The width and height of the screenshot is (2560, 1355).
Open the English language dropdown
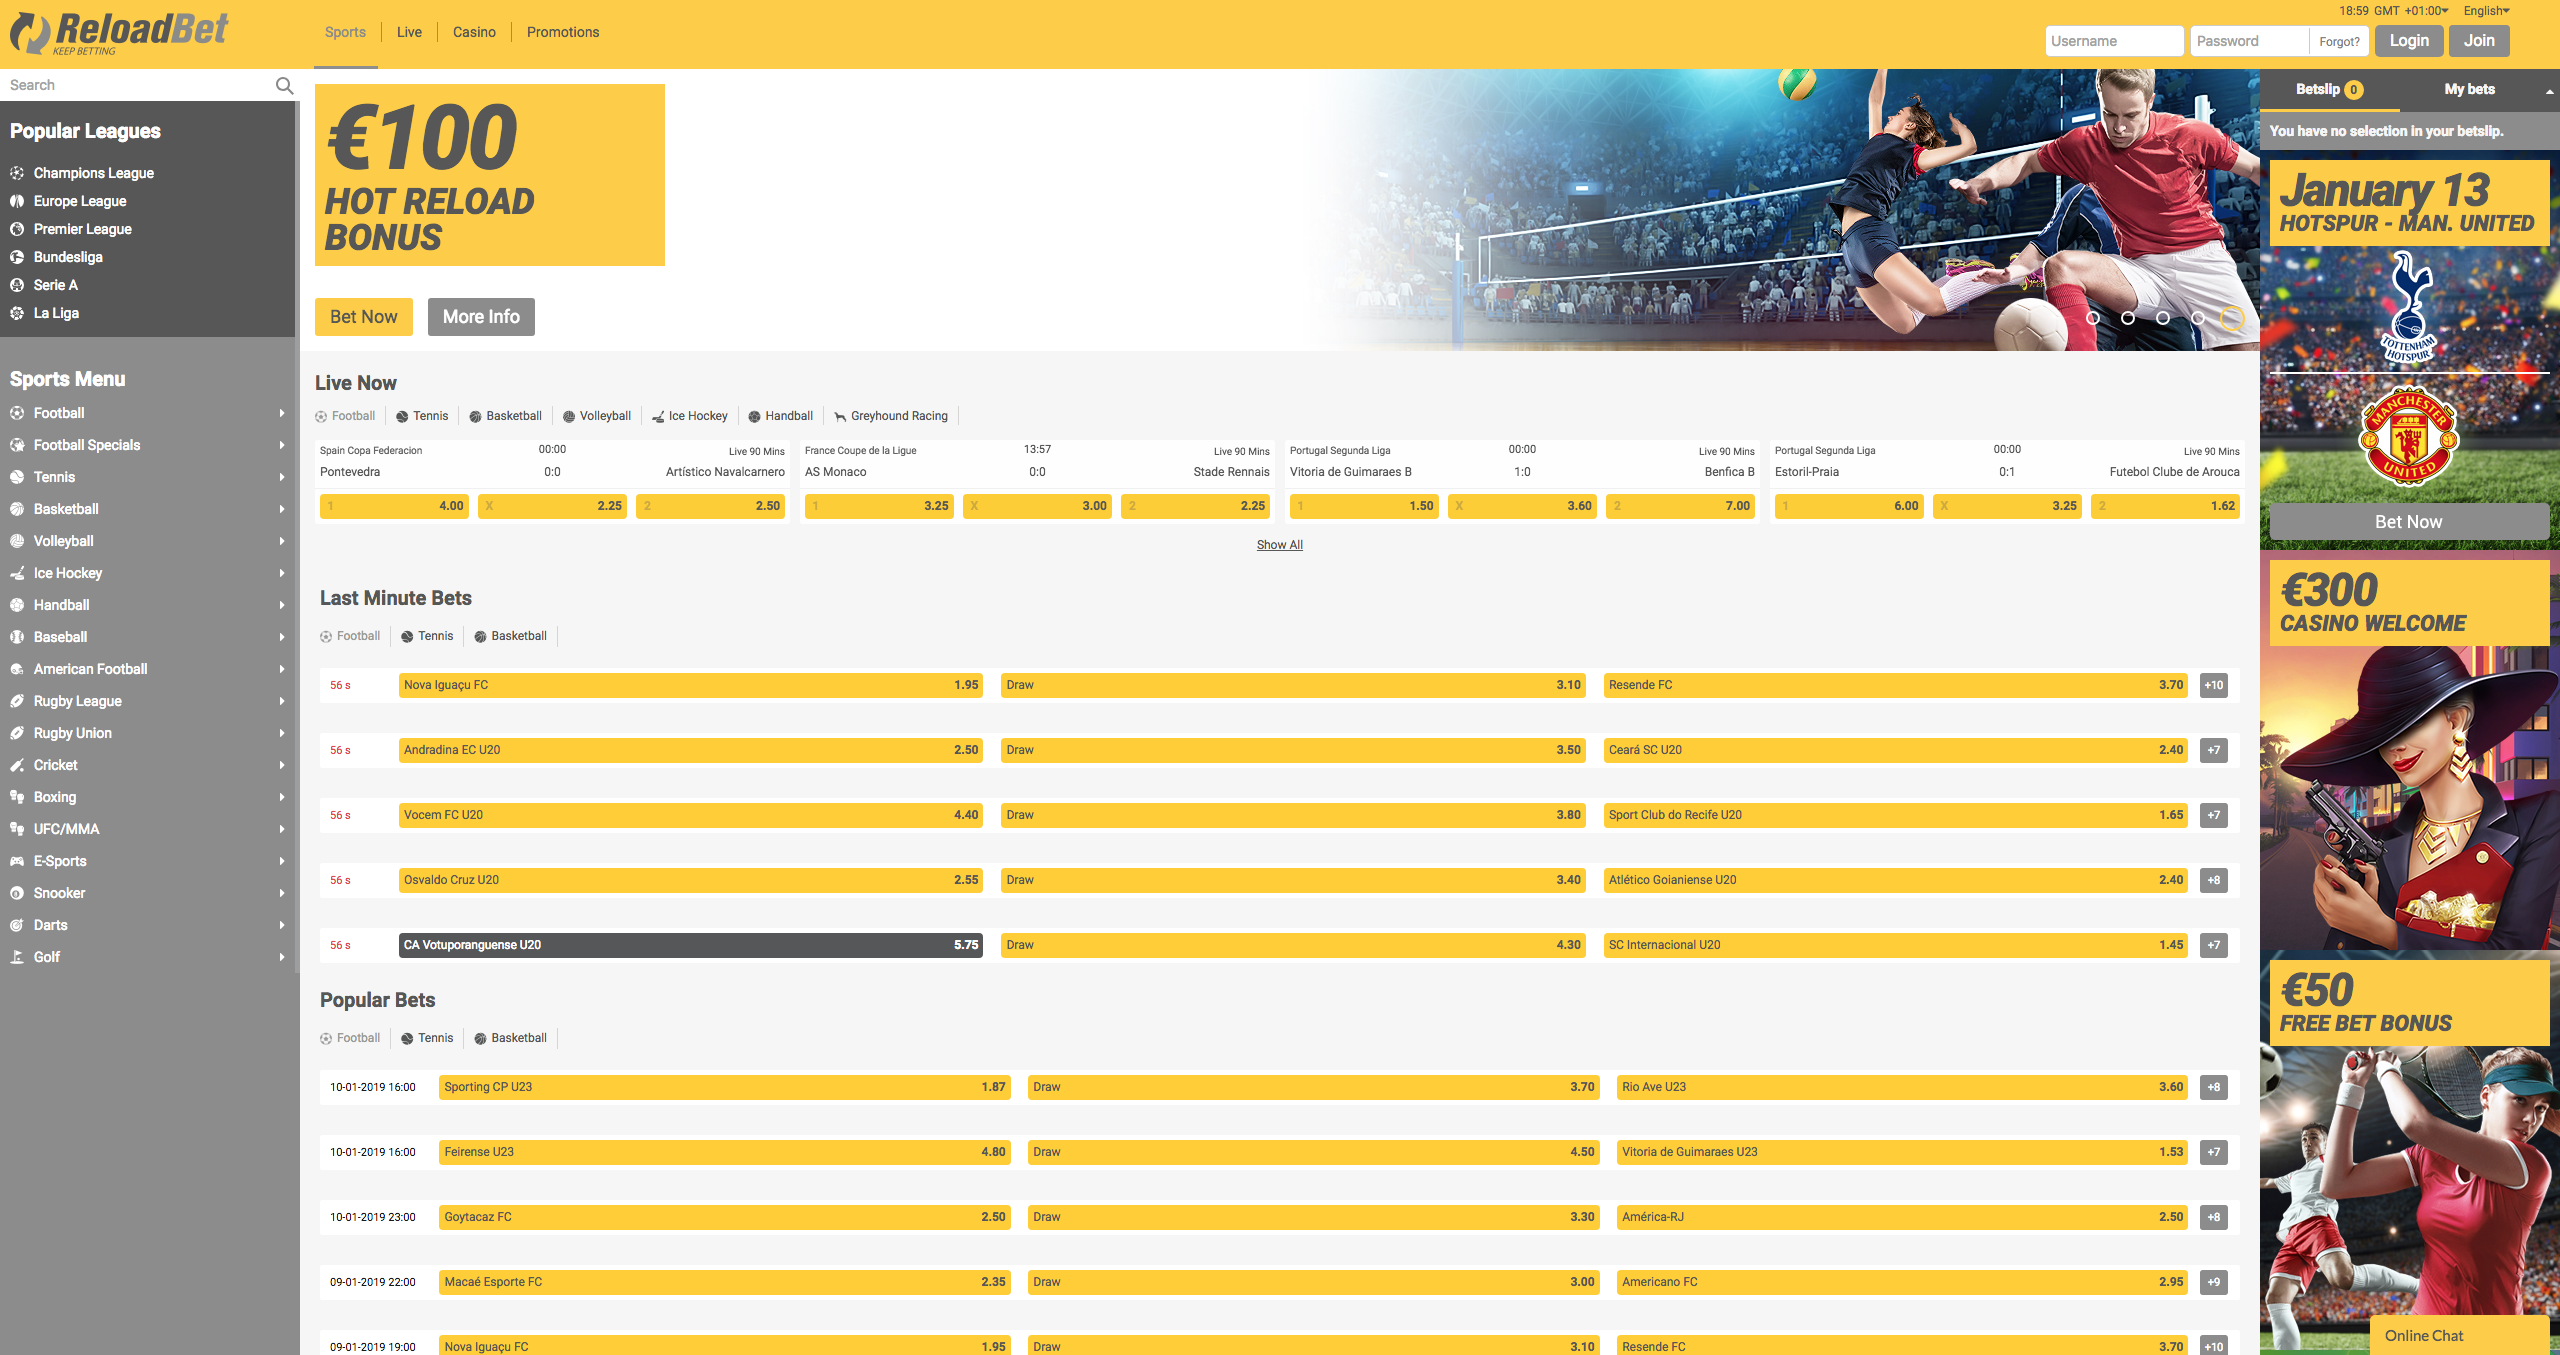pyautogui.click(x=2486, y=11)
